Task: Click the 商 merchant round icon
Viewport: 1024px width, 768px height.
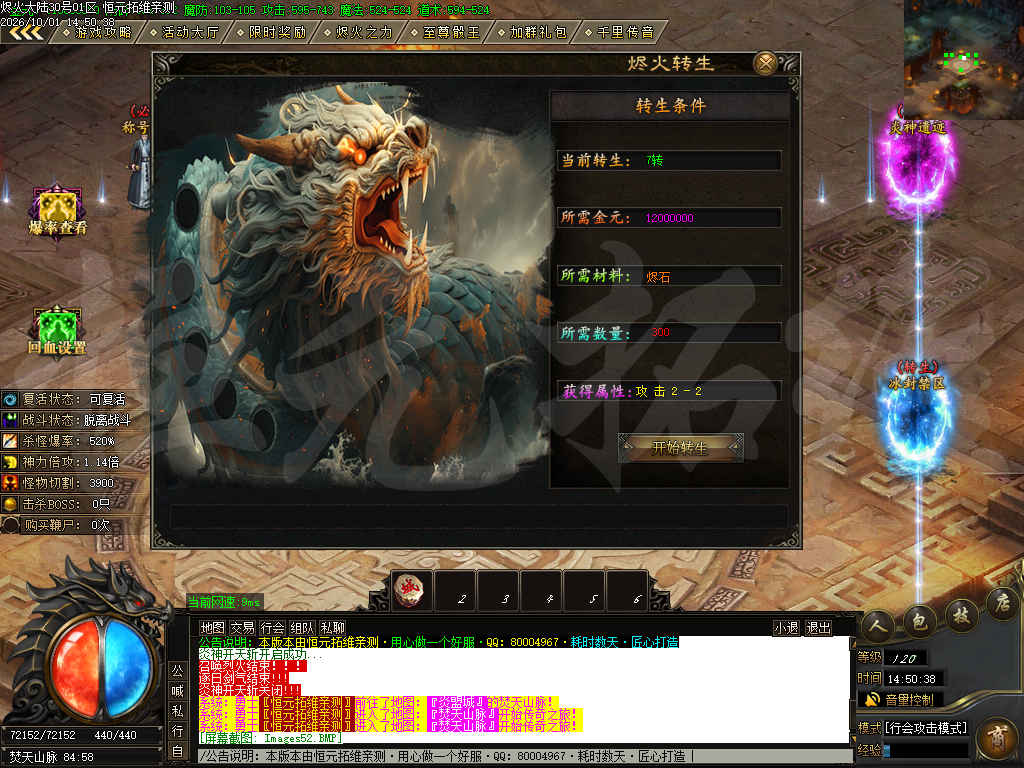Action: (997, 739)
